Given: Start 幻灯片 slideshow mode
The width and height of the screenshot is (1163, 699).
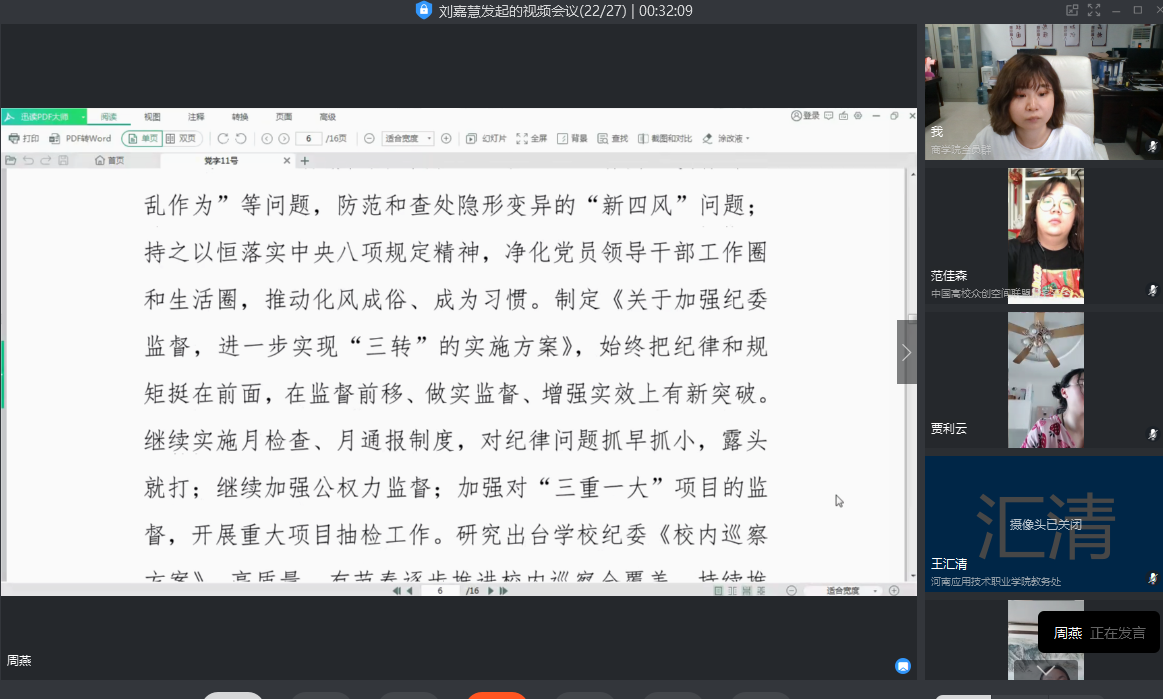Looking at the screenshot, I should click(x=487, y=139).
